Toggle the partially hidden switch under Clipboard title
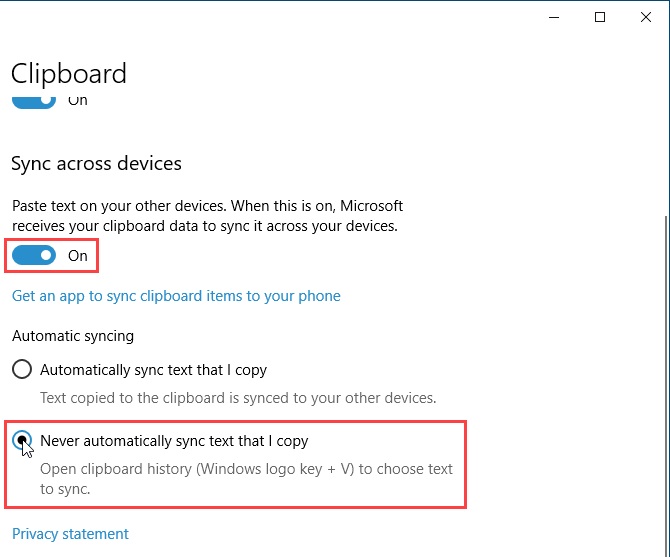The image size is (670, 557). (34, 102)
